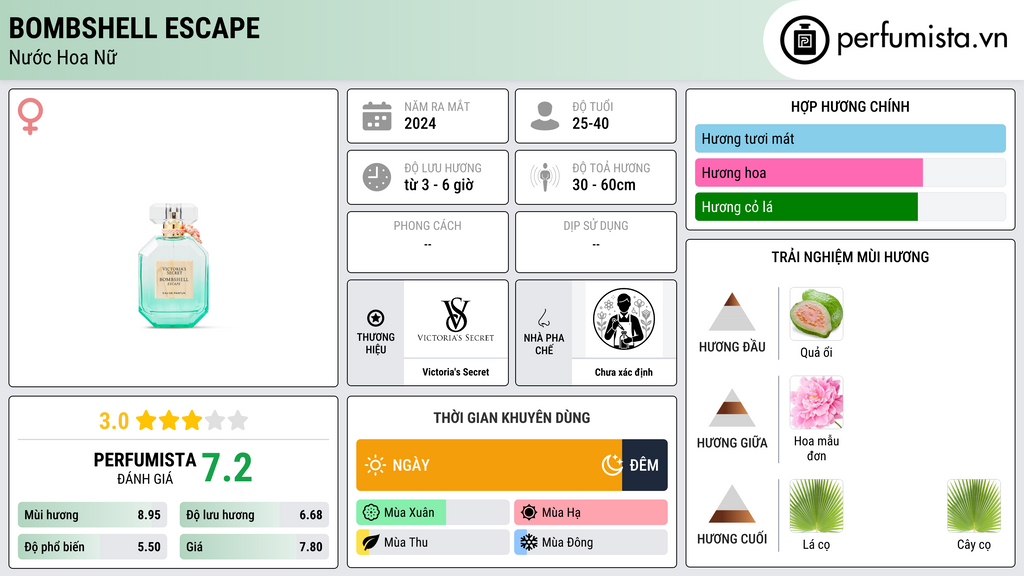This screenshot has width=1024, height=576.
Task: Click the sun icon for Mùa Hạ
Action: (x=529, y=513)
